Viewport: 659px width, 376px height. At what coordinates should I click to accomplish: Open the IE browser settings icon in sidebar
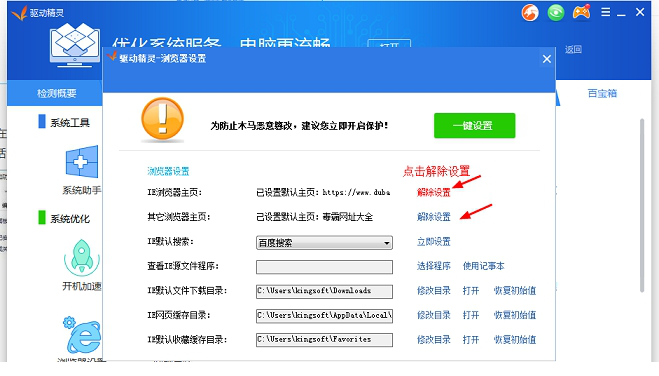(82, 336)
